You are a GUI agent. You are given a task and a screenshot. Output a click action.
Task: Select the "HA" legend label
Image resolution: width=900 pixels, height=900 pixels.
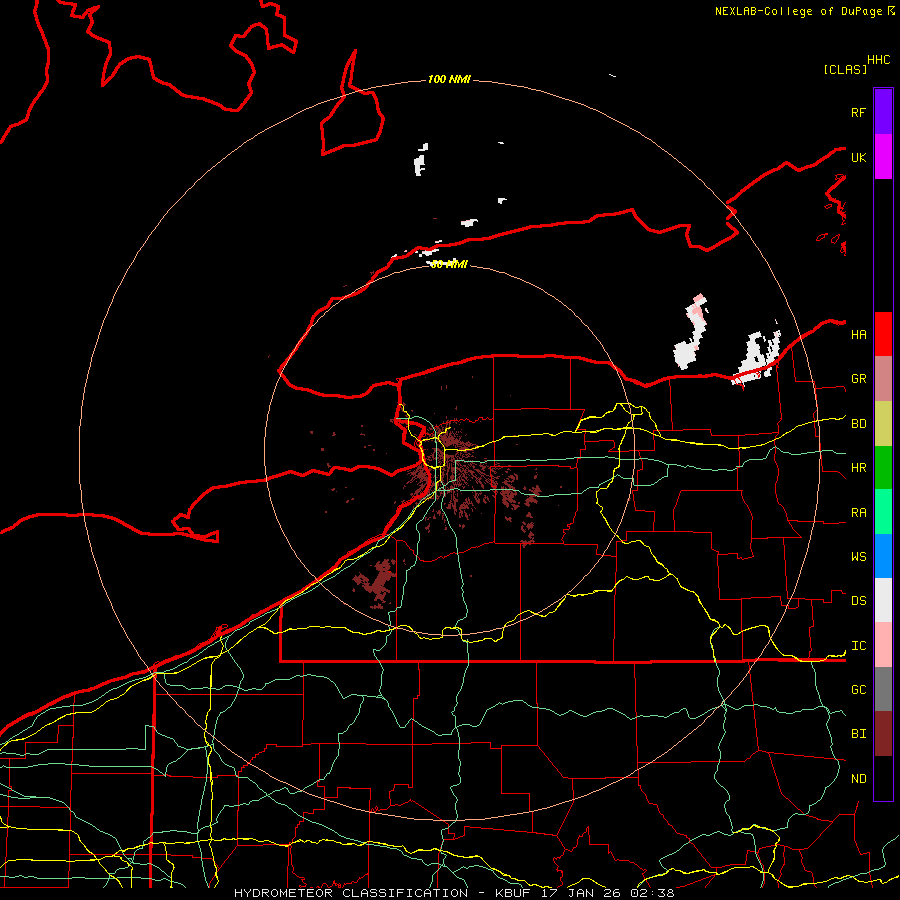(858, 334)
